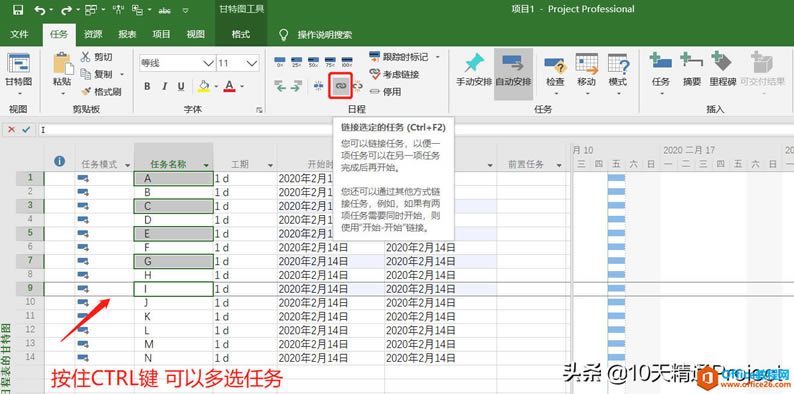Click the Mark on Track (跟踪时标记) button
Viewport: 794px width, 394px height.
tap(399, 57)
